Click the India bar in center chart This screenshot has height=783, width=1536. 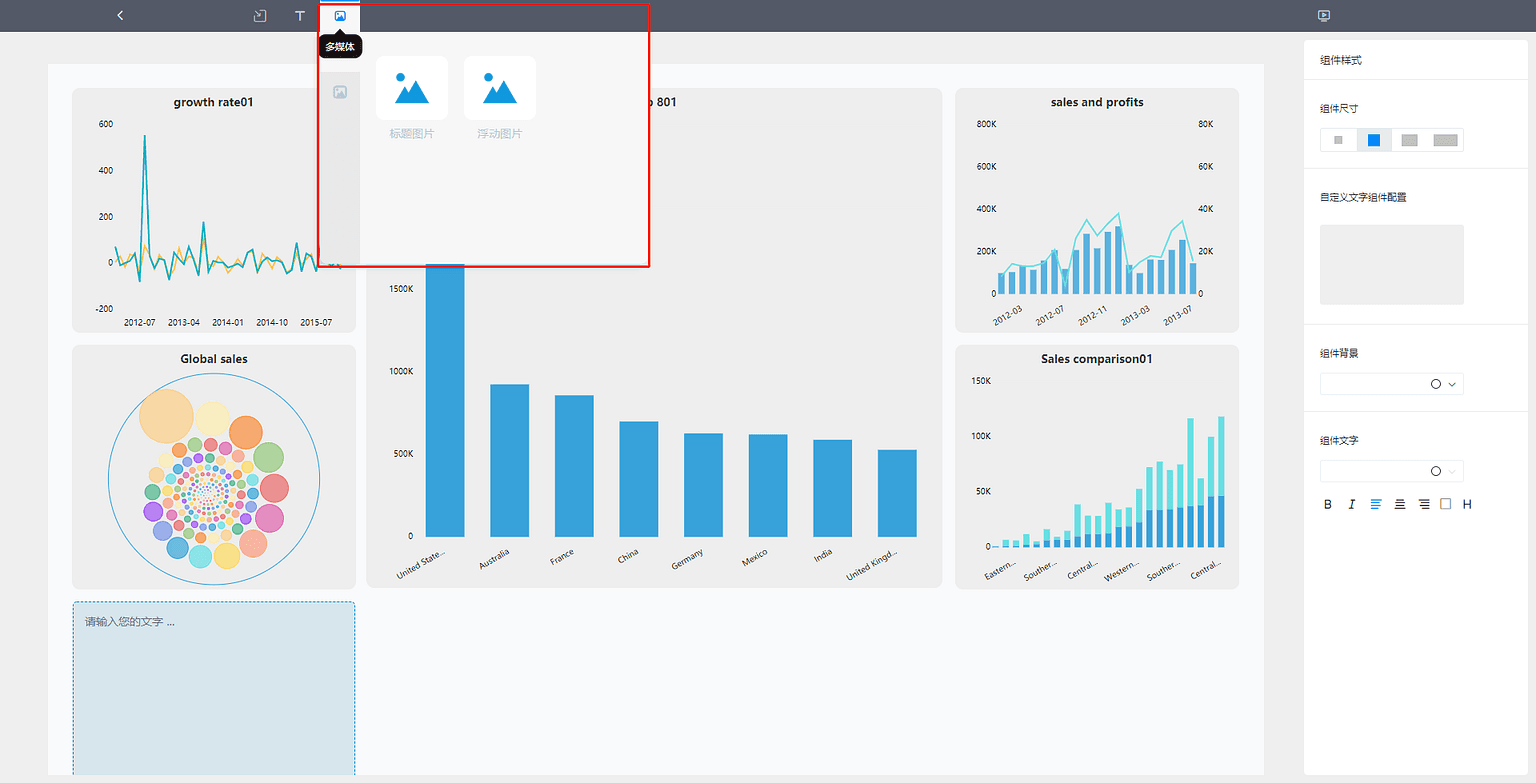832,489
